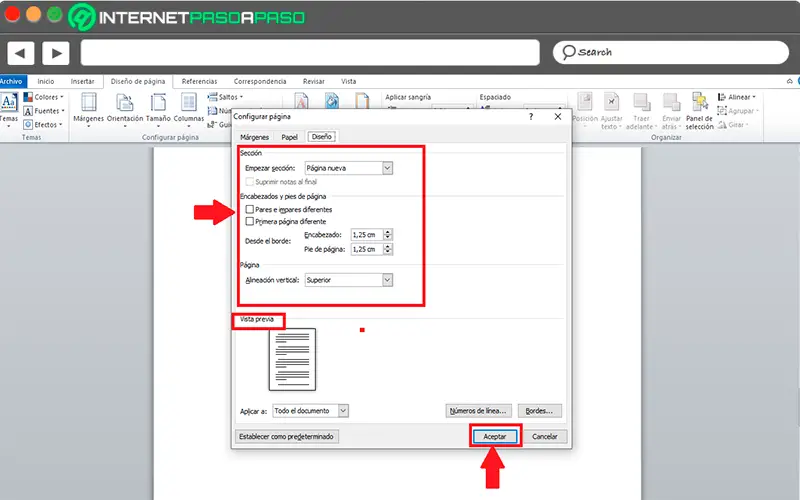This screenshot has height=500, width=800.
Task: Click the Aceptar button
Action: [495, 436]
